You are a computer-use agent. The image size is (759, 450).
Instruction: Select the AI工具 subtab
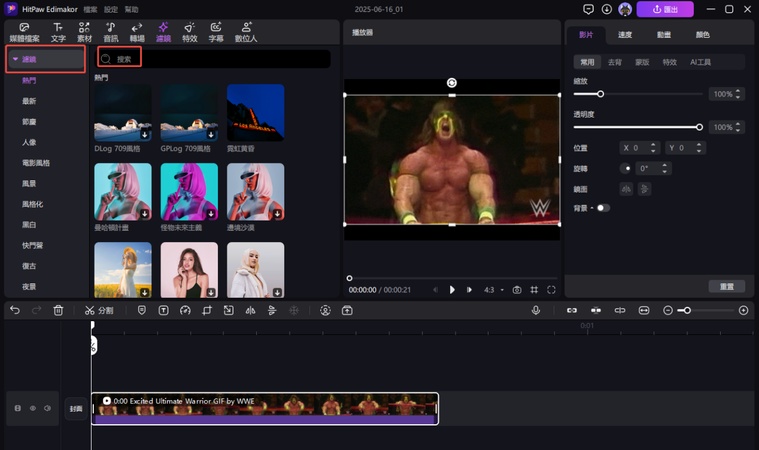click(700, 62)
